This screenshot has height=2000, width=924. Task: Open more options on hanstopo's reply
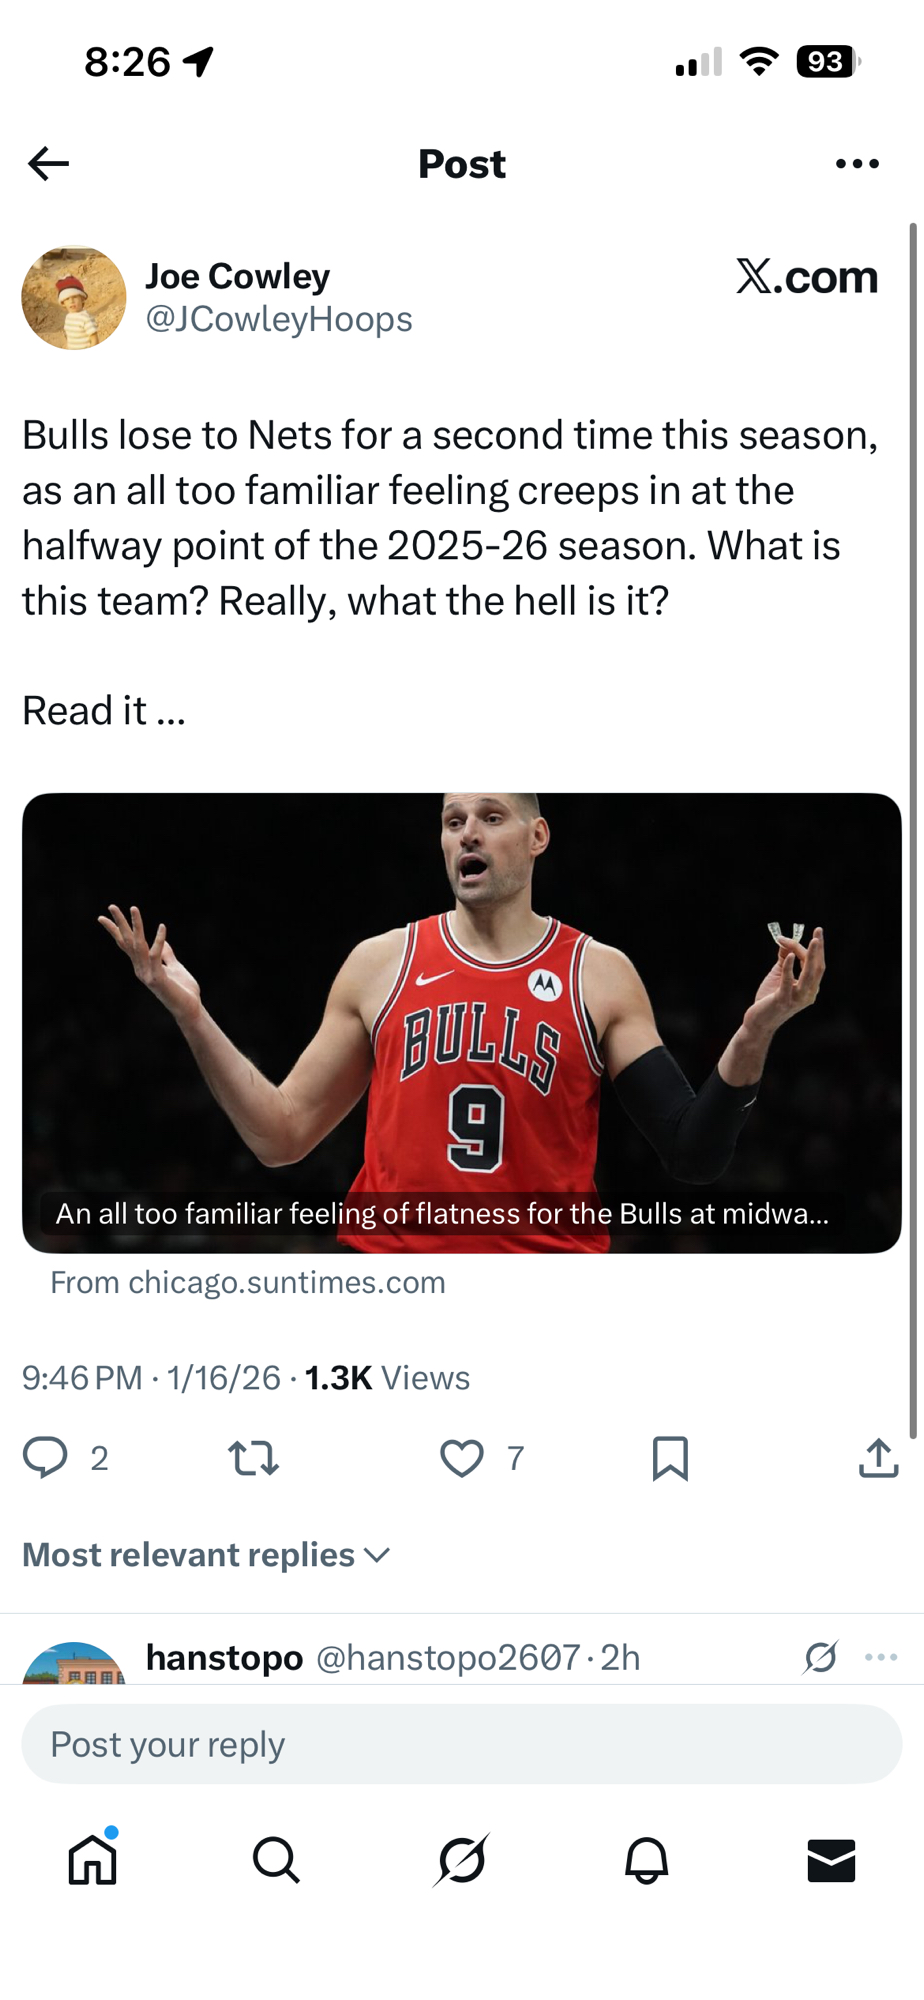click(881, 1657)
